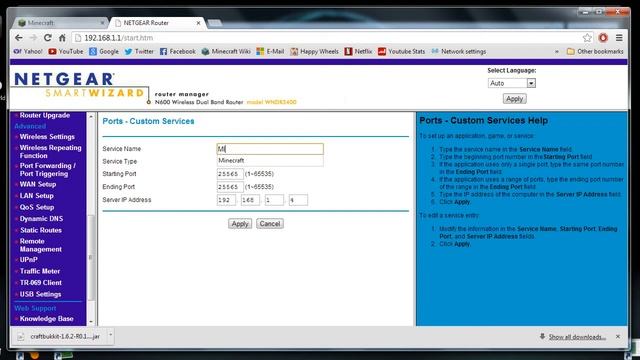Click the Ending Port field

click(x=230, y=187)
